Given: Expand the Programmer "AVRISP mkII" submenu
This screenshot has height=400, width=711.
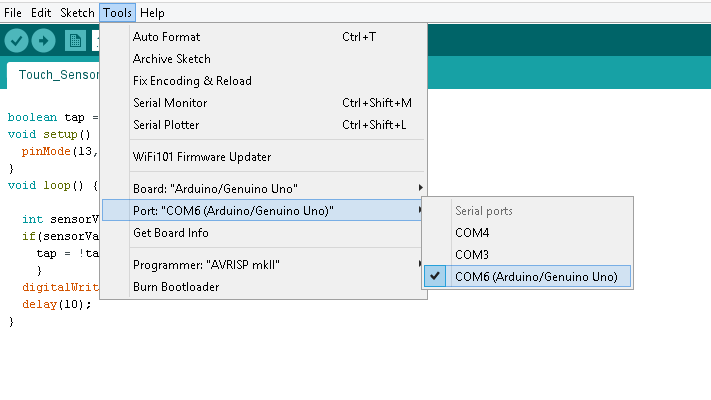Looking at the screenshot, I should point(263,265).
